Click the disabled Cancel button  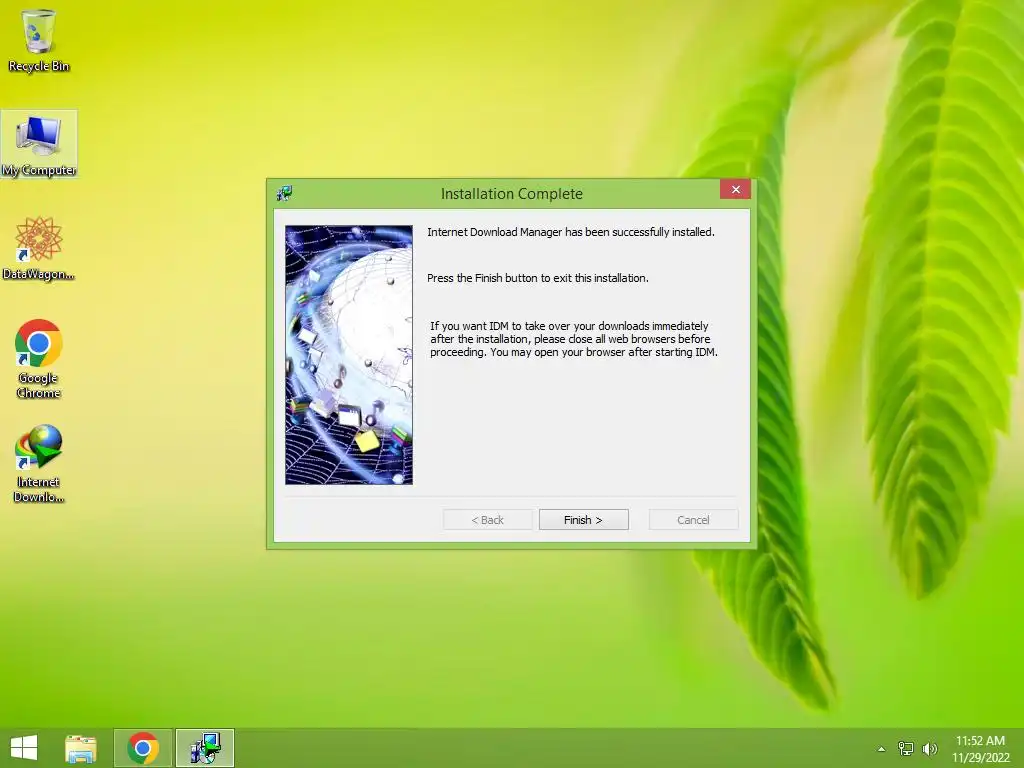pyautogui.click(x=694, y=520)
